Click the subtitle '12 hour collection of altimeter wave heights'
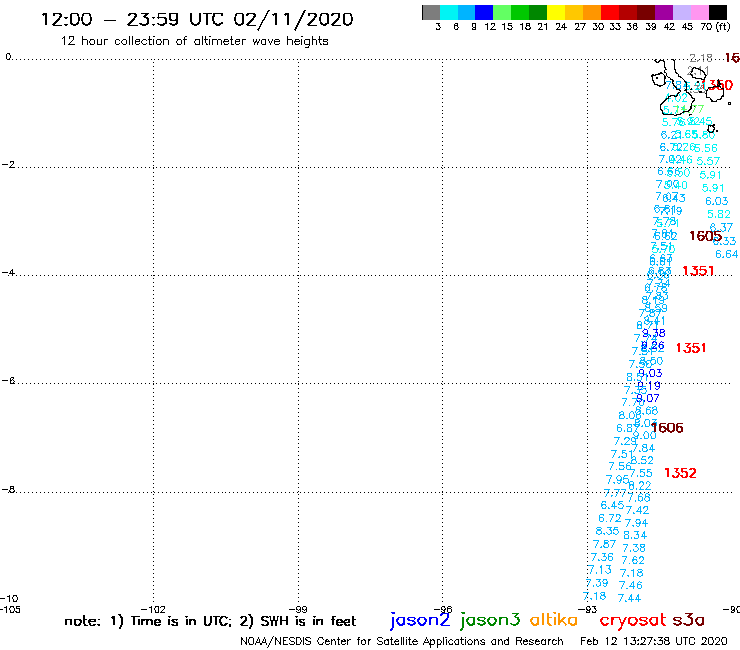This screenshot has height=650, width=740. point(194,41)
